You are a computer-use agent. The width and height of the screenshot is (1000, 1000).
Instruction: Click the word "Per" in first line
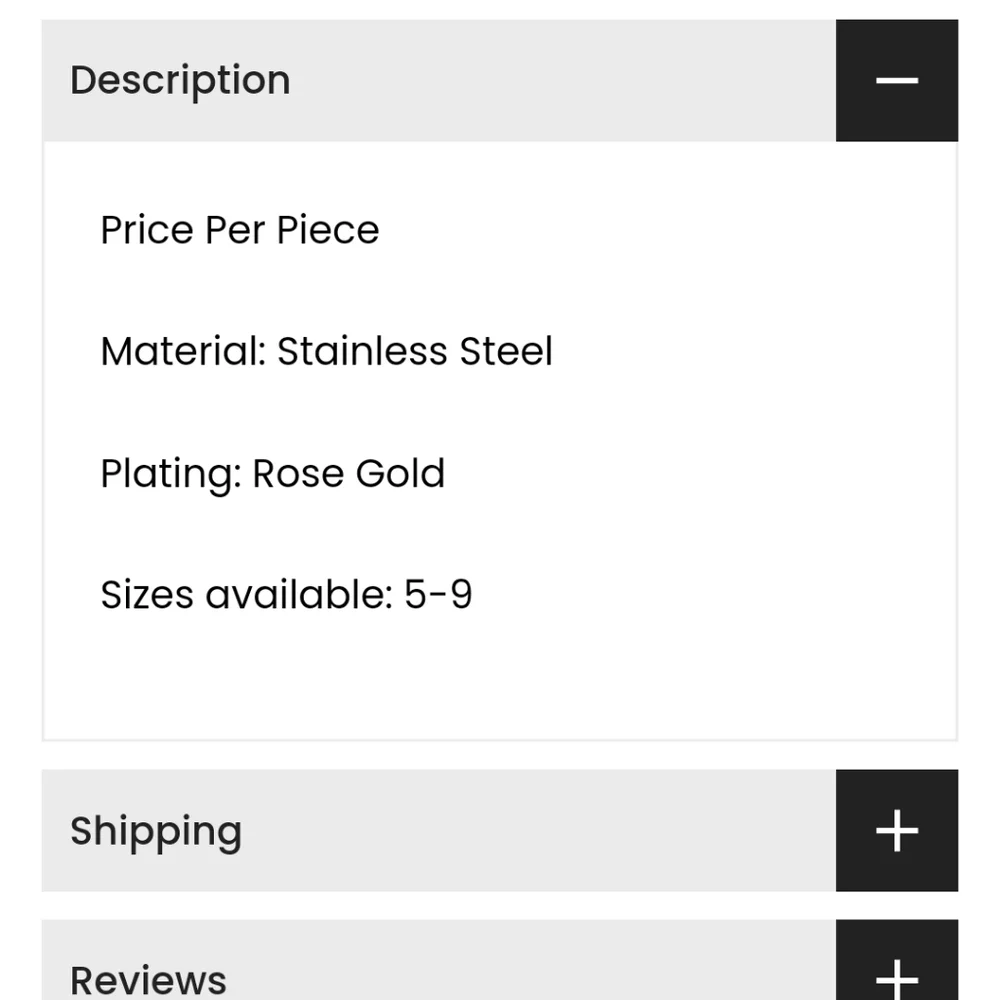(235, 231)
